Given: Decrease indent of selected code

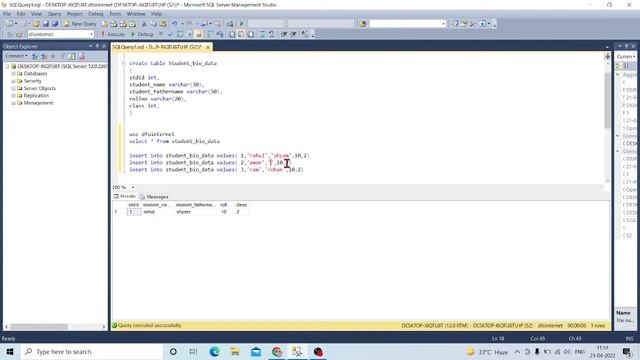Looking at the screenshot, I should tap(284, 34).
